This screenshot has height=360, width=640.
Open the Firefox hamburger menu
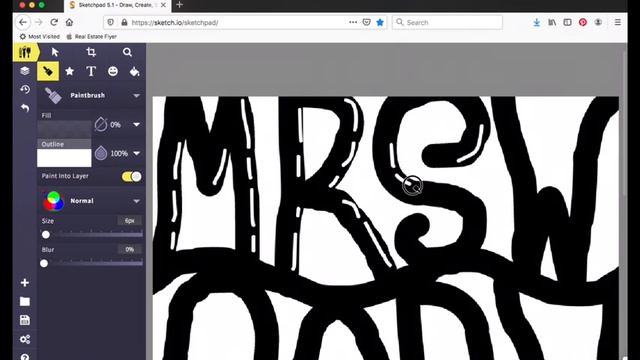tap(618, 22)
